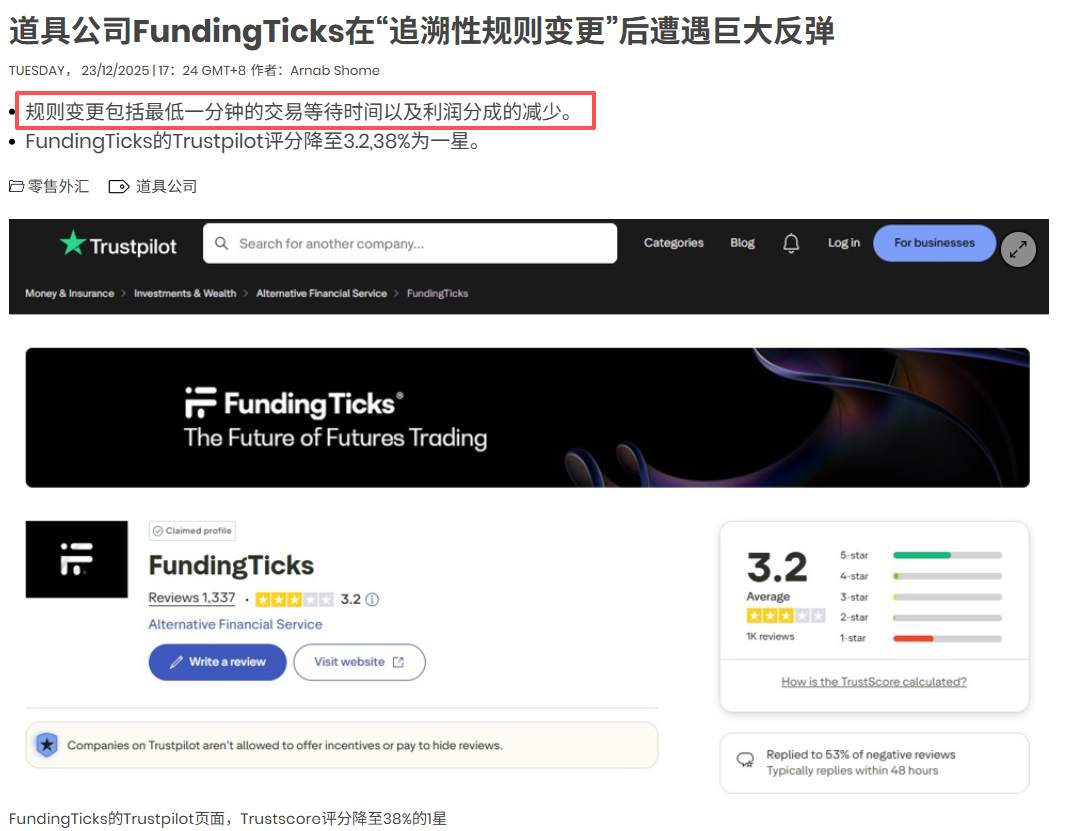Open the Reviews 1,337 link
Viewport: 1087px width, 831px height.
coord(190,599)
